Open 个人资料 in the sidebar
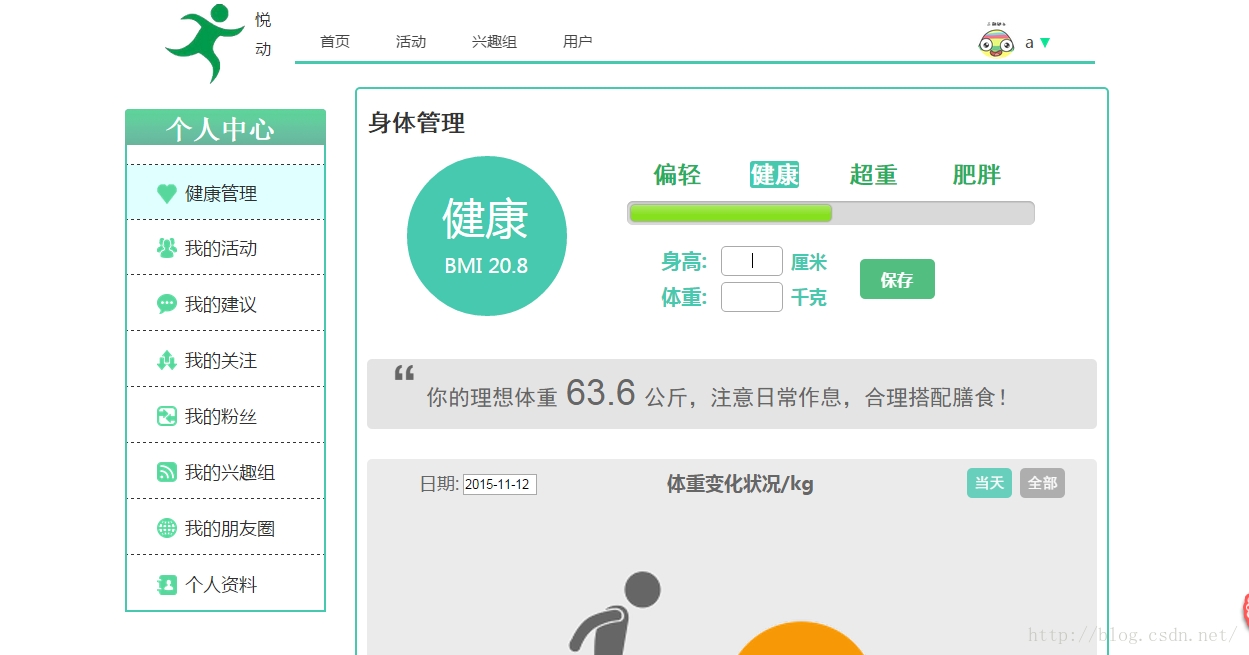Screen dimensions: 1249x655 225,584
